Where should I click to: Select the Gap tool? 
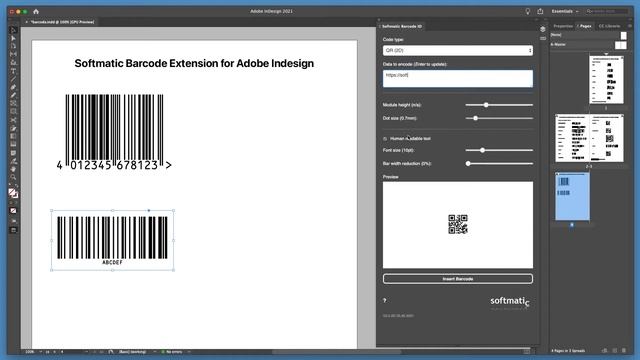click(13, 54)
